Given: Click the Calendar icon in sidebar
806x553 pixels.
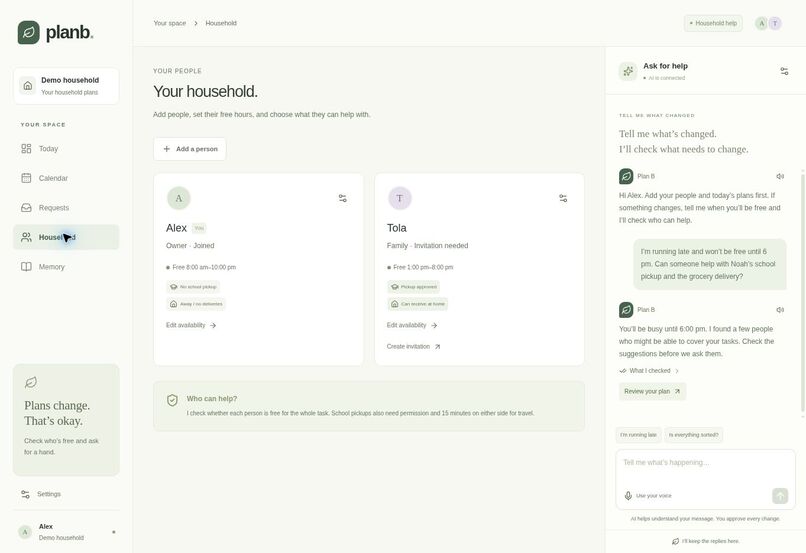Looking at the screenshot, I should coord(26,178).
